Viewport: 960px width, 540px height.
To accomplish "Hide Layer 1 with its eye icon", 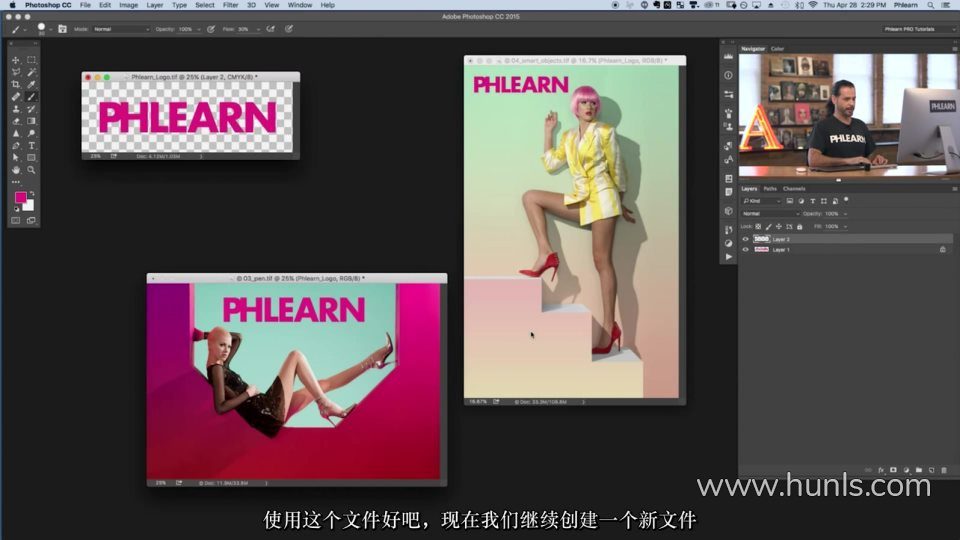I will pyautogui.click(x=745, y=250).
